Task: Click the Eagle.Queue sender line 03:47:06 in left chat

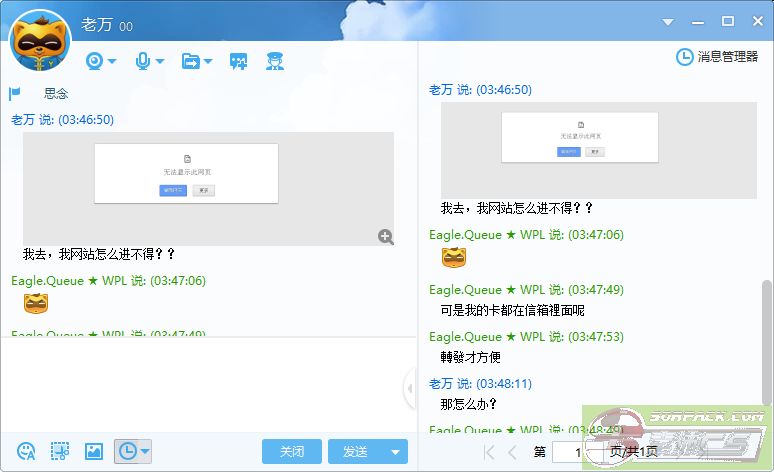Action: pyautogui.click(x=109, y=281)
